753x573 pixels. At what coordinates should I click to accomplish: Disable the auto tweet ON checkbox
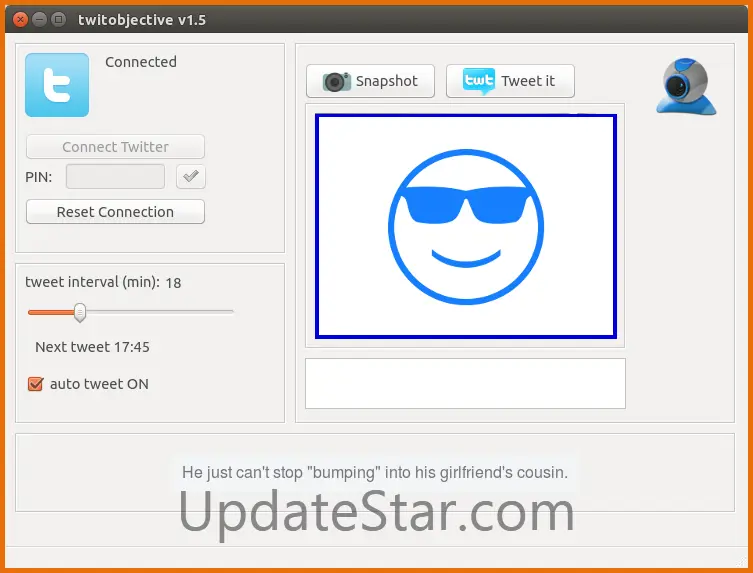tap(36, 384)
